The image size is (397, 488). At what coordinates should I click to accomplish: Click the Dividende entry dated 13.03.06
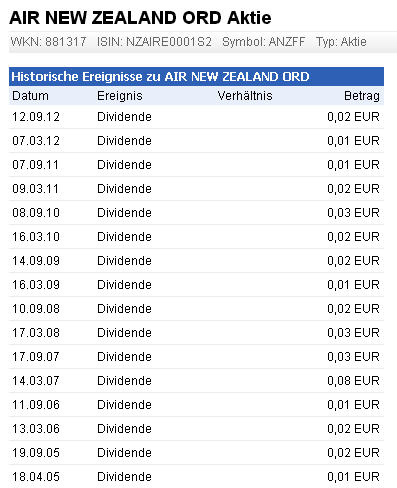[124, 429]
